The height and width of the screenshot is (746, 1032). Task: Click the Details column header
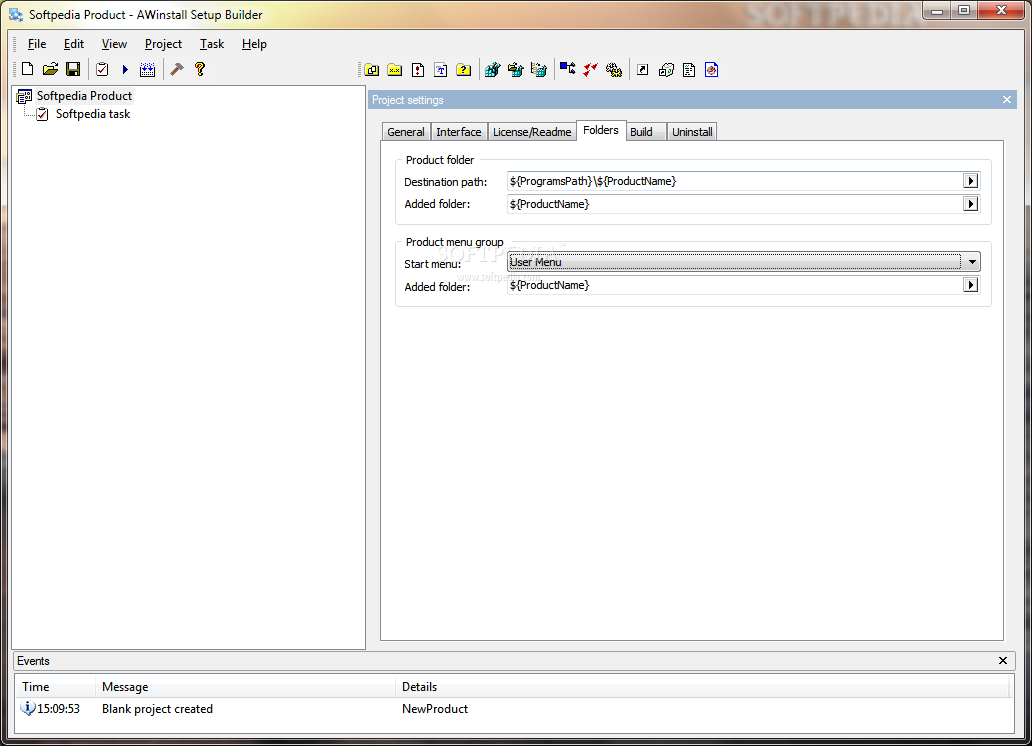(x=702, y=687)
